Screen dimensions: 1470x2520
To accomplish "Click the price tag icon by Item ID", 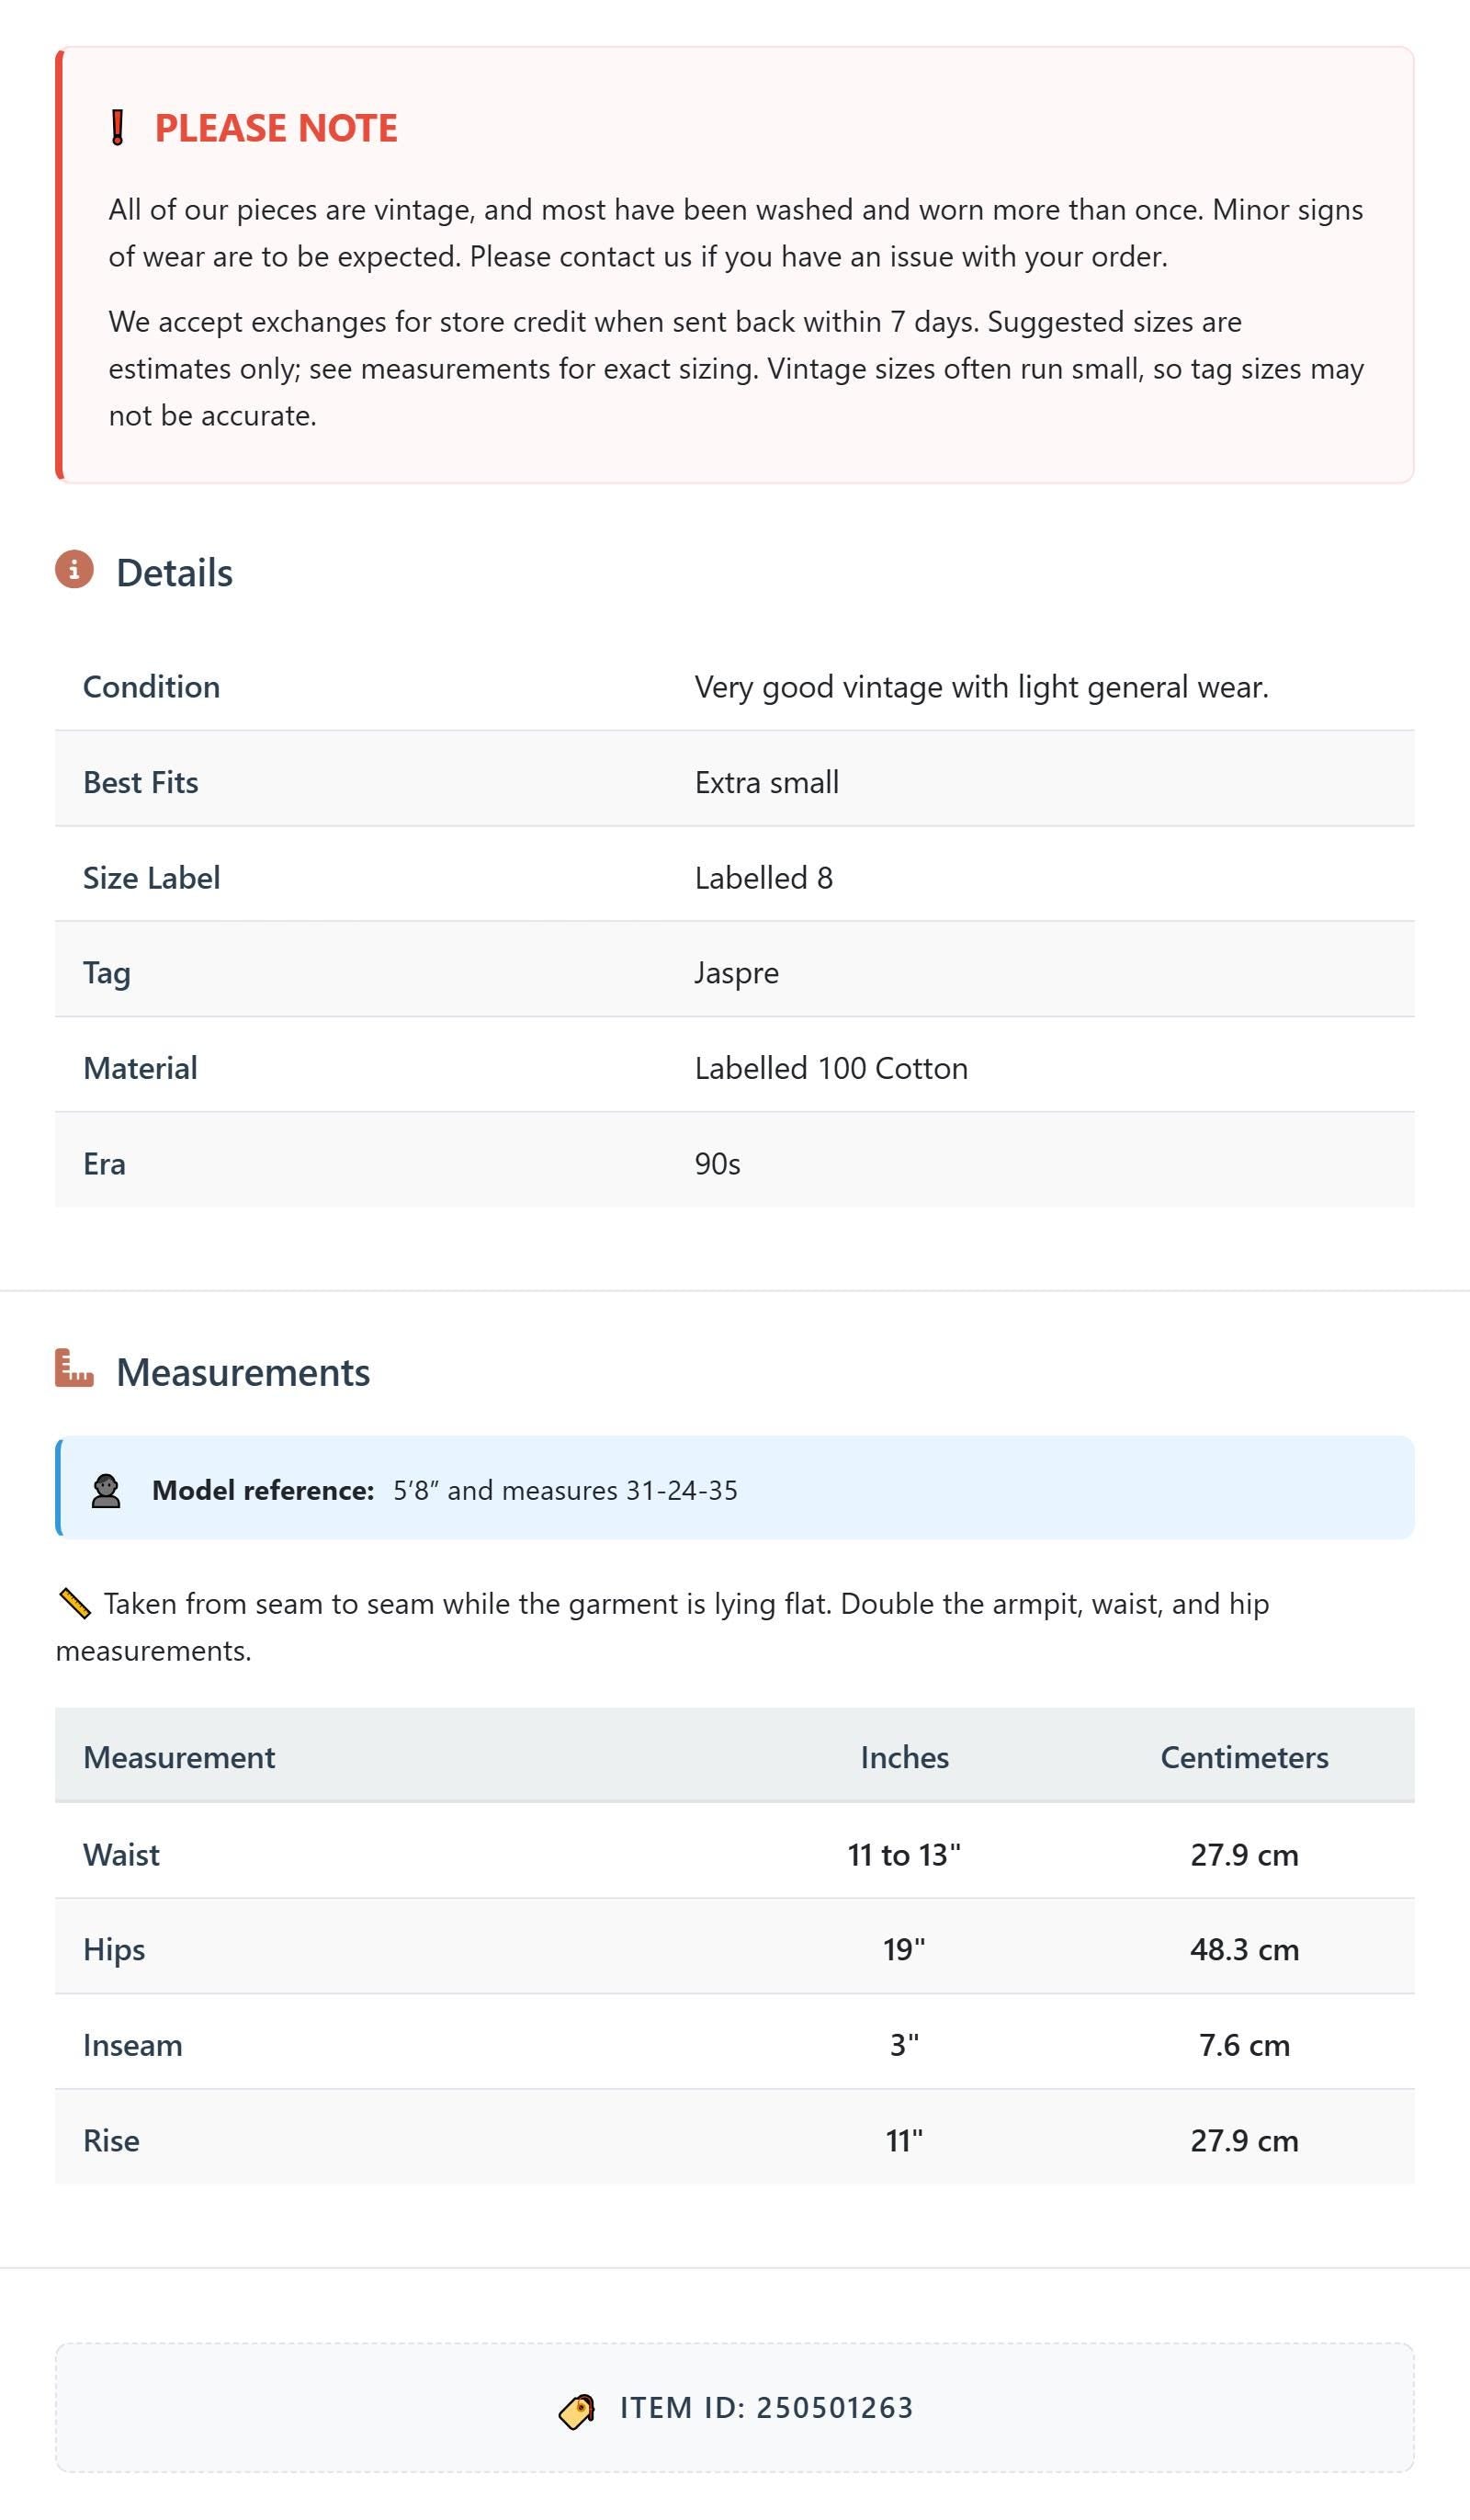I will coord(577,2411).
